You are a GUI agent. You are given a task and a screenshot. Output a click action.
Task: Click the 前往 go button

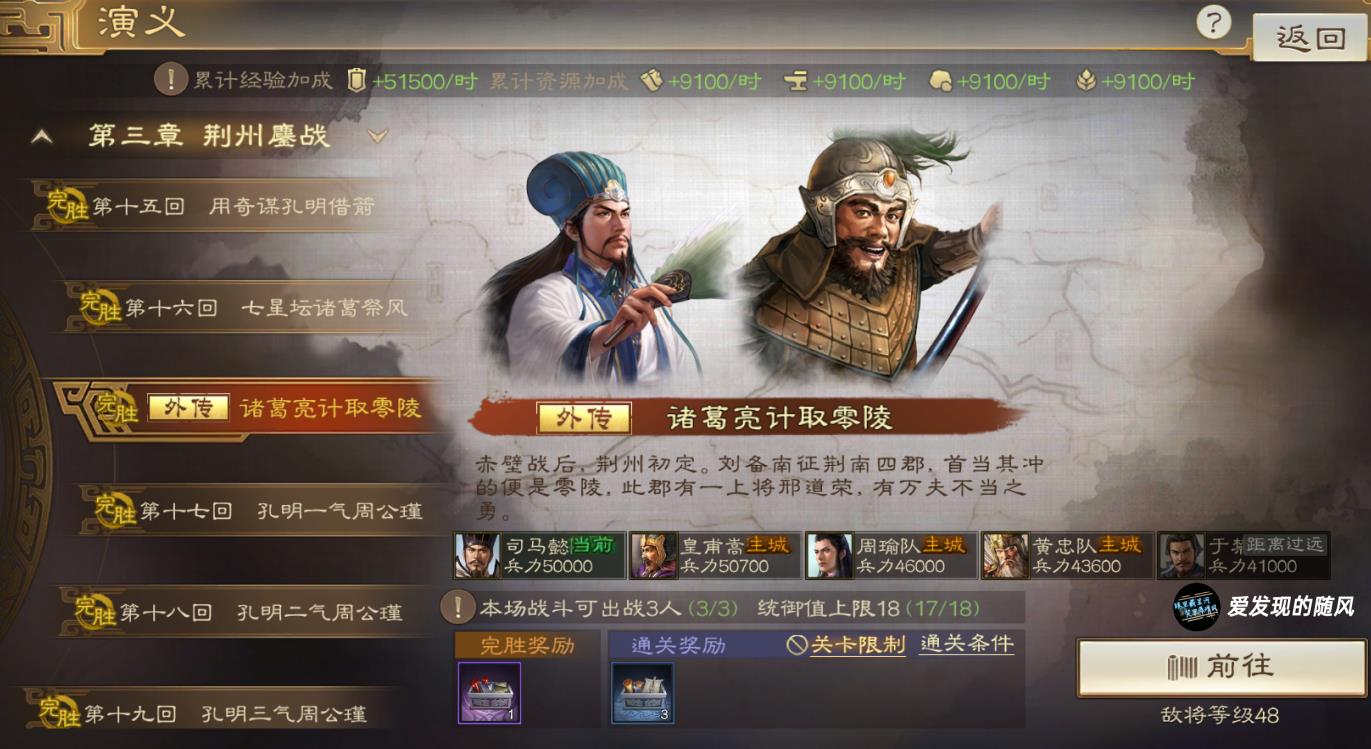1221,667
